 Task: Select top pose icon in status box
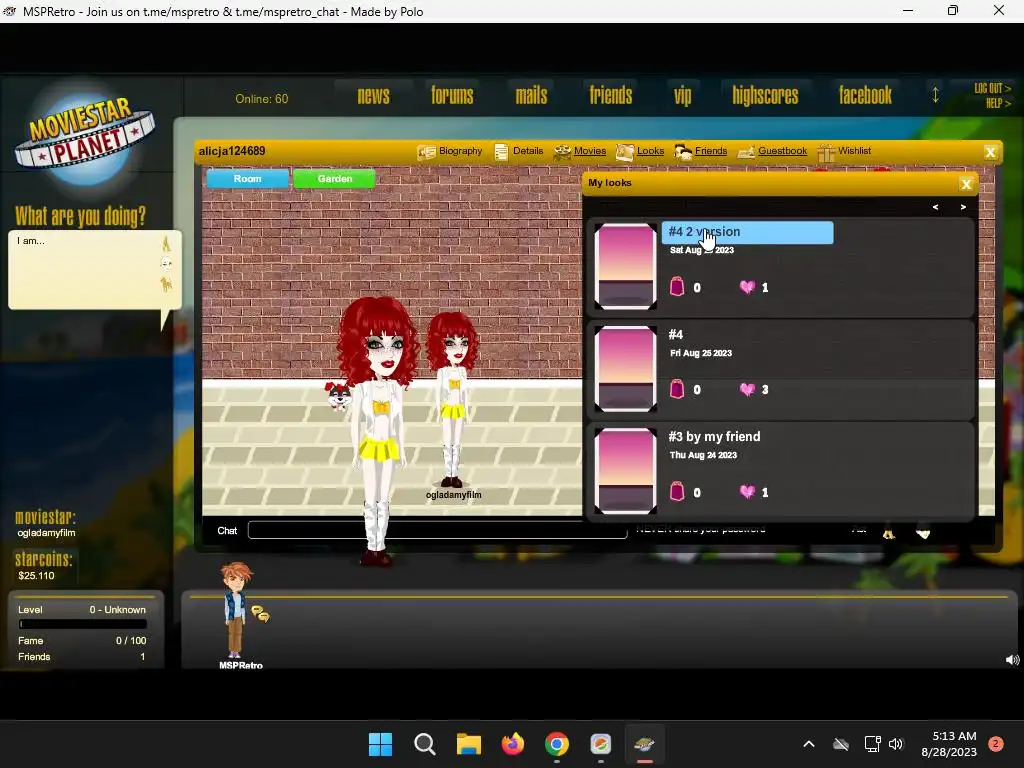coord(166,244)
